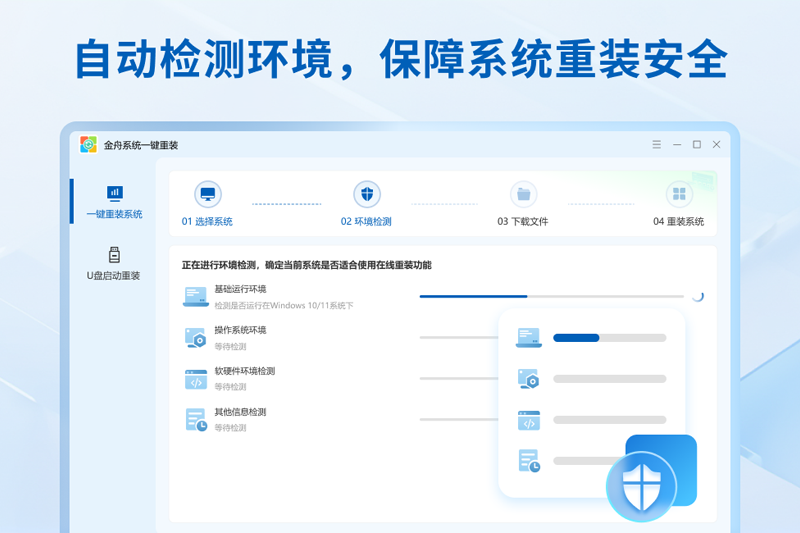800x533 pixels.
Task: Maximize the application window
Action: coord(697,145)
